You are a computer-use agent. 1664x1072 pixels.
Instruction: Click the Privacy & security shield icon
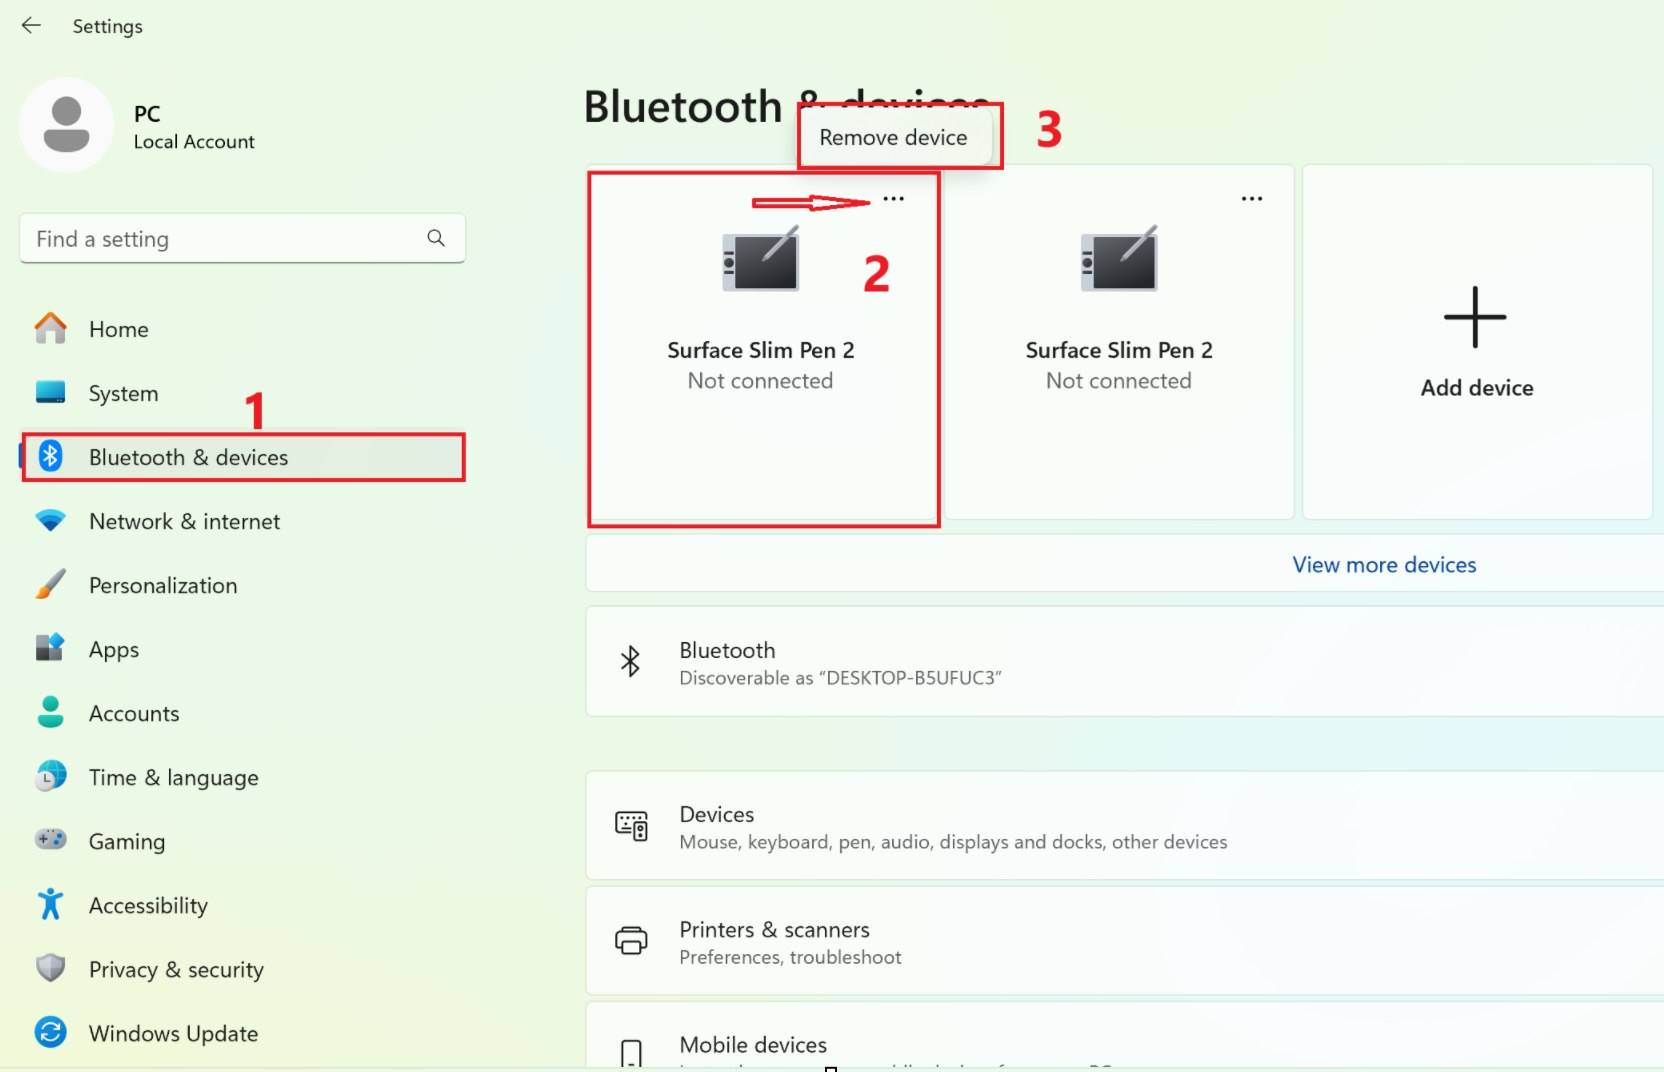click(50, 969)
